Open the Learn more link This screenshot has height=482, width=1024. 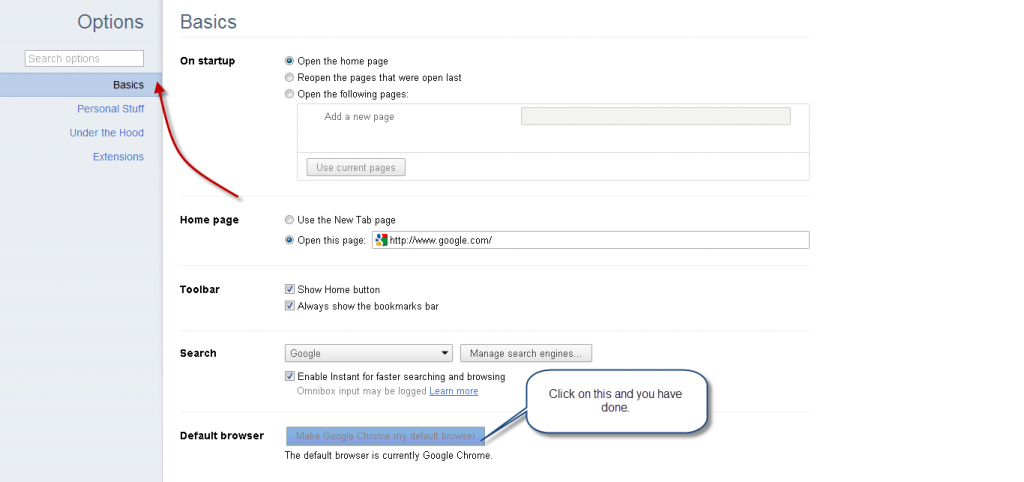click(454, 391)
